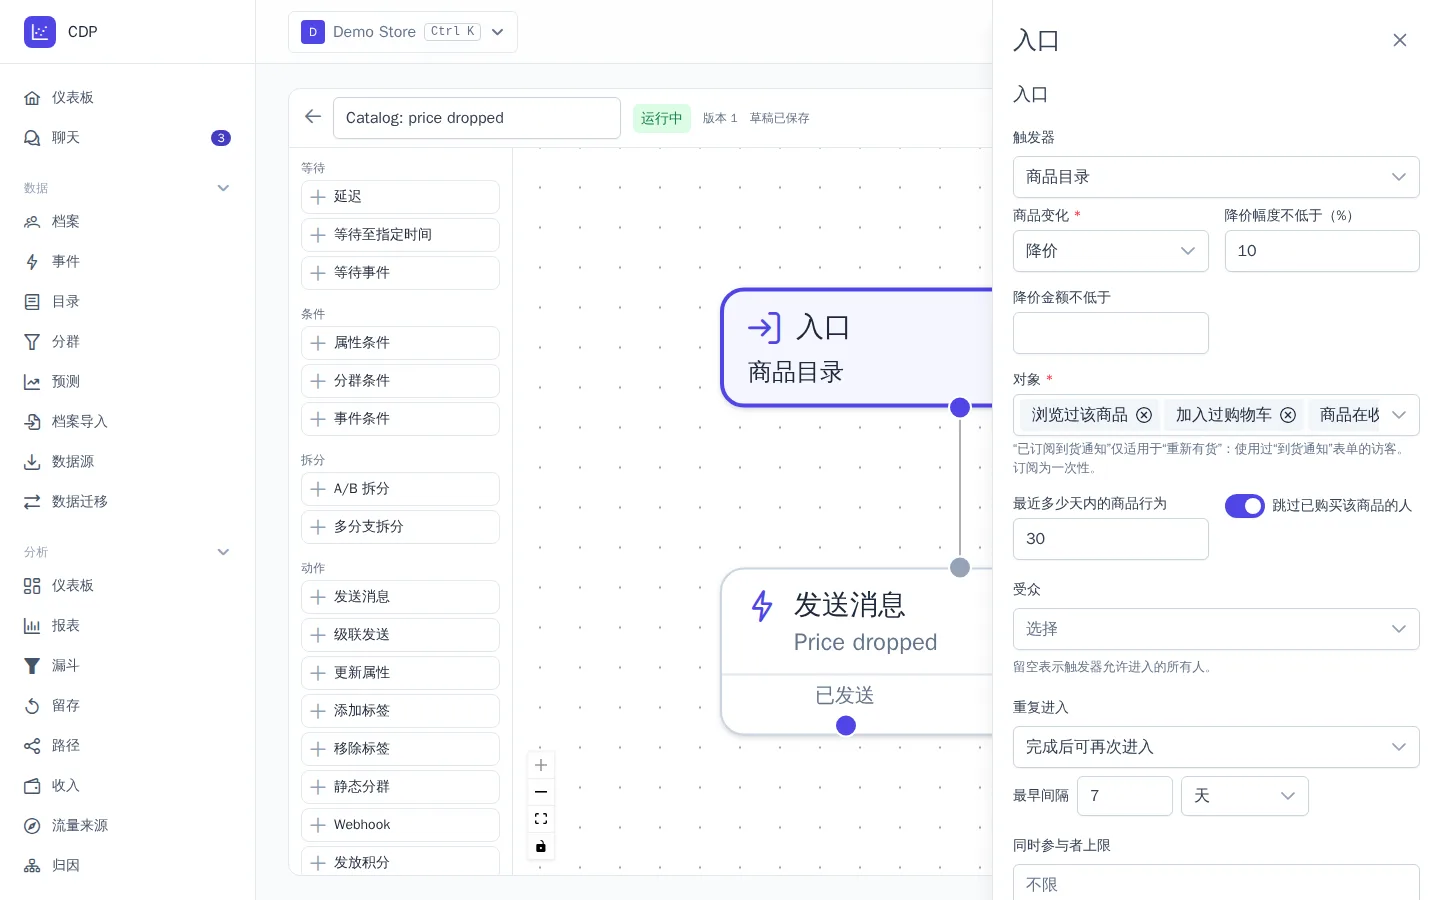Click the CDP logo icon
This screenshot has height=900, width=1440.
(x=40, y=32)
